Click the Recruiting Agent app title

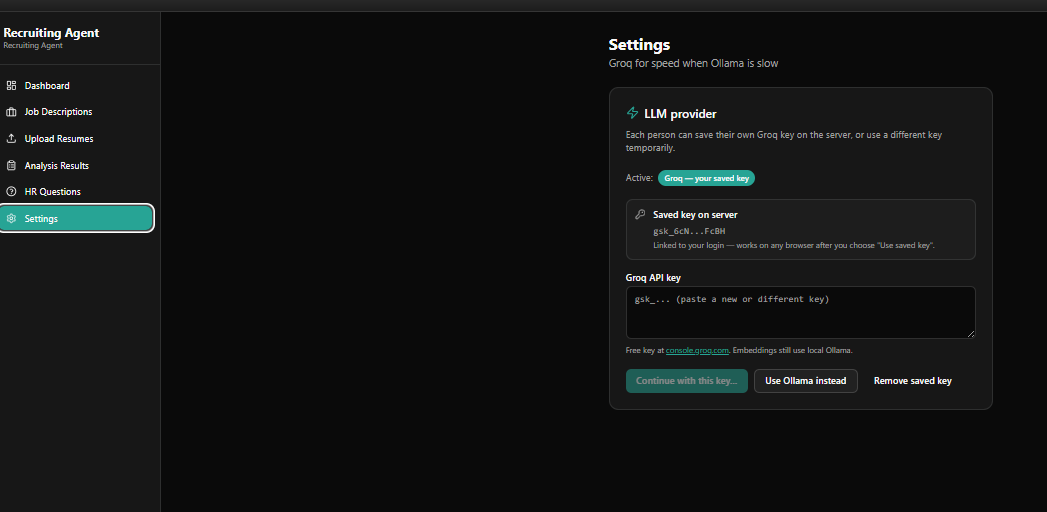point(51,33)
